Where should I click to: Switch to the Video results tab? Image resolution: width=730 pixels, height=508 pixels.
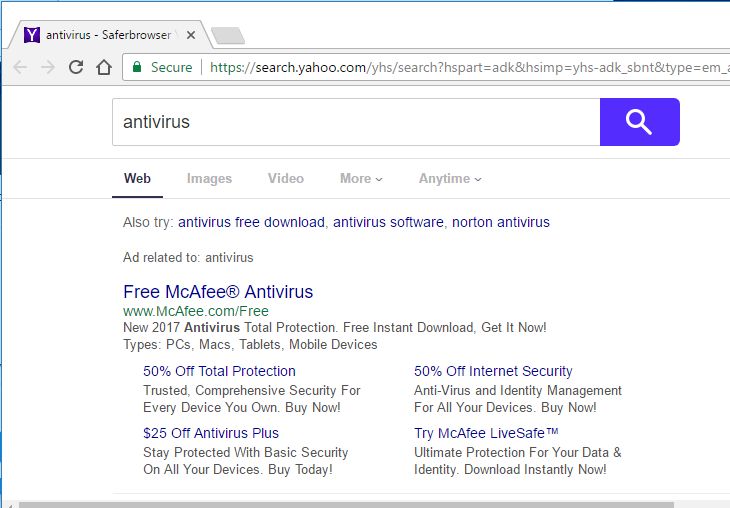[285, 178]
